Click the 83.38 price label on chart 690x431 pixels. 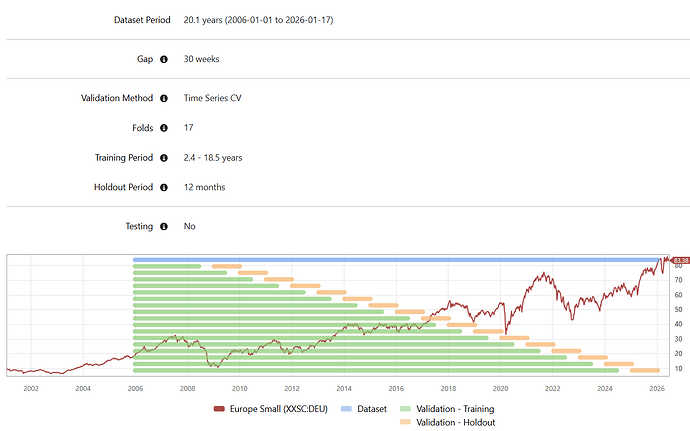pyautogui.click(x=680, y=261)
